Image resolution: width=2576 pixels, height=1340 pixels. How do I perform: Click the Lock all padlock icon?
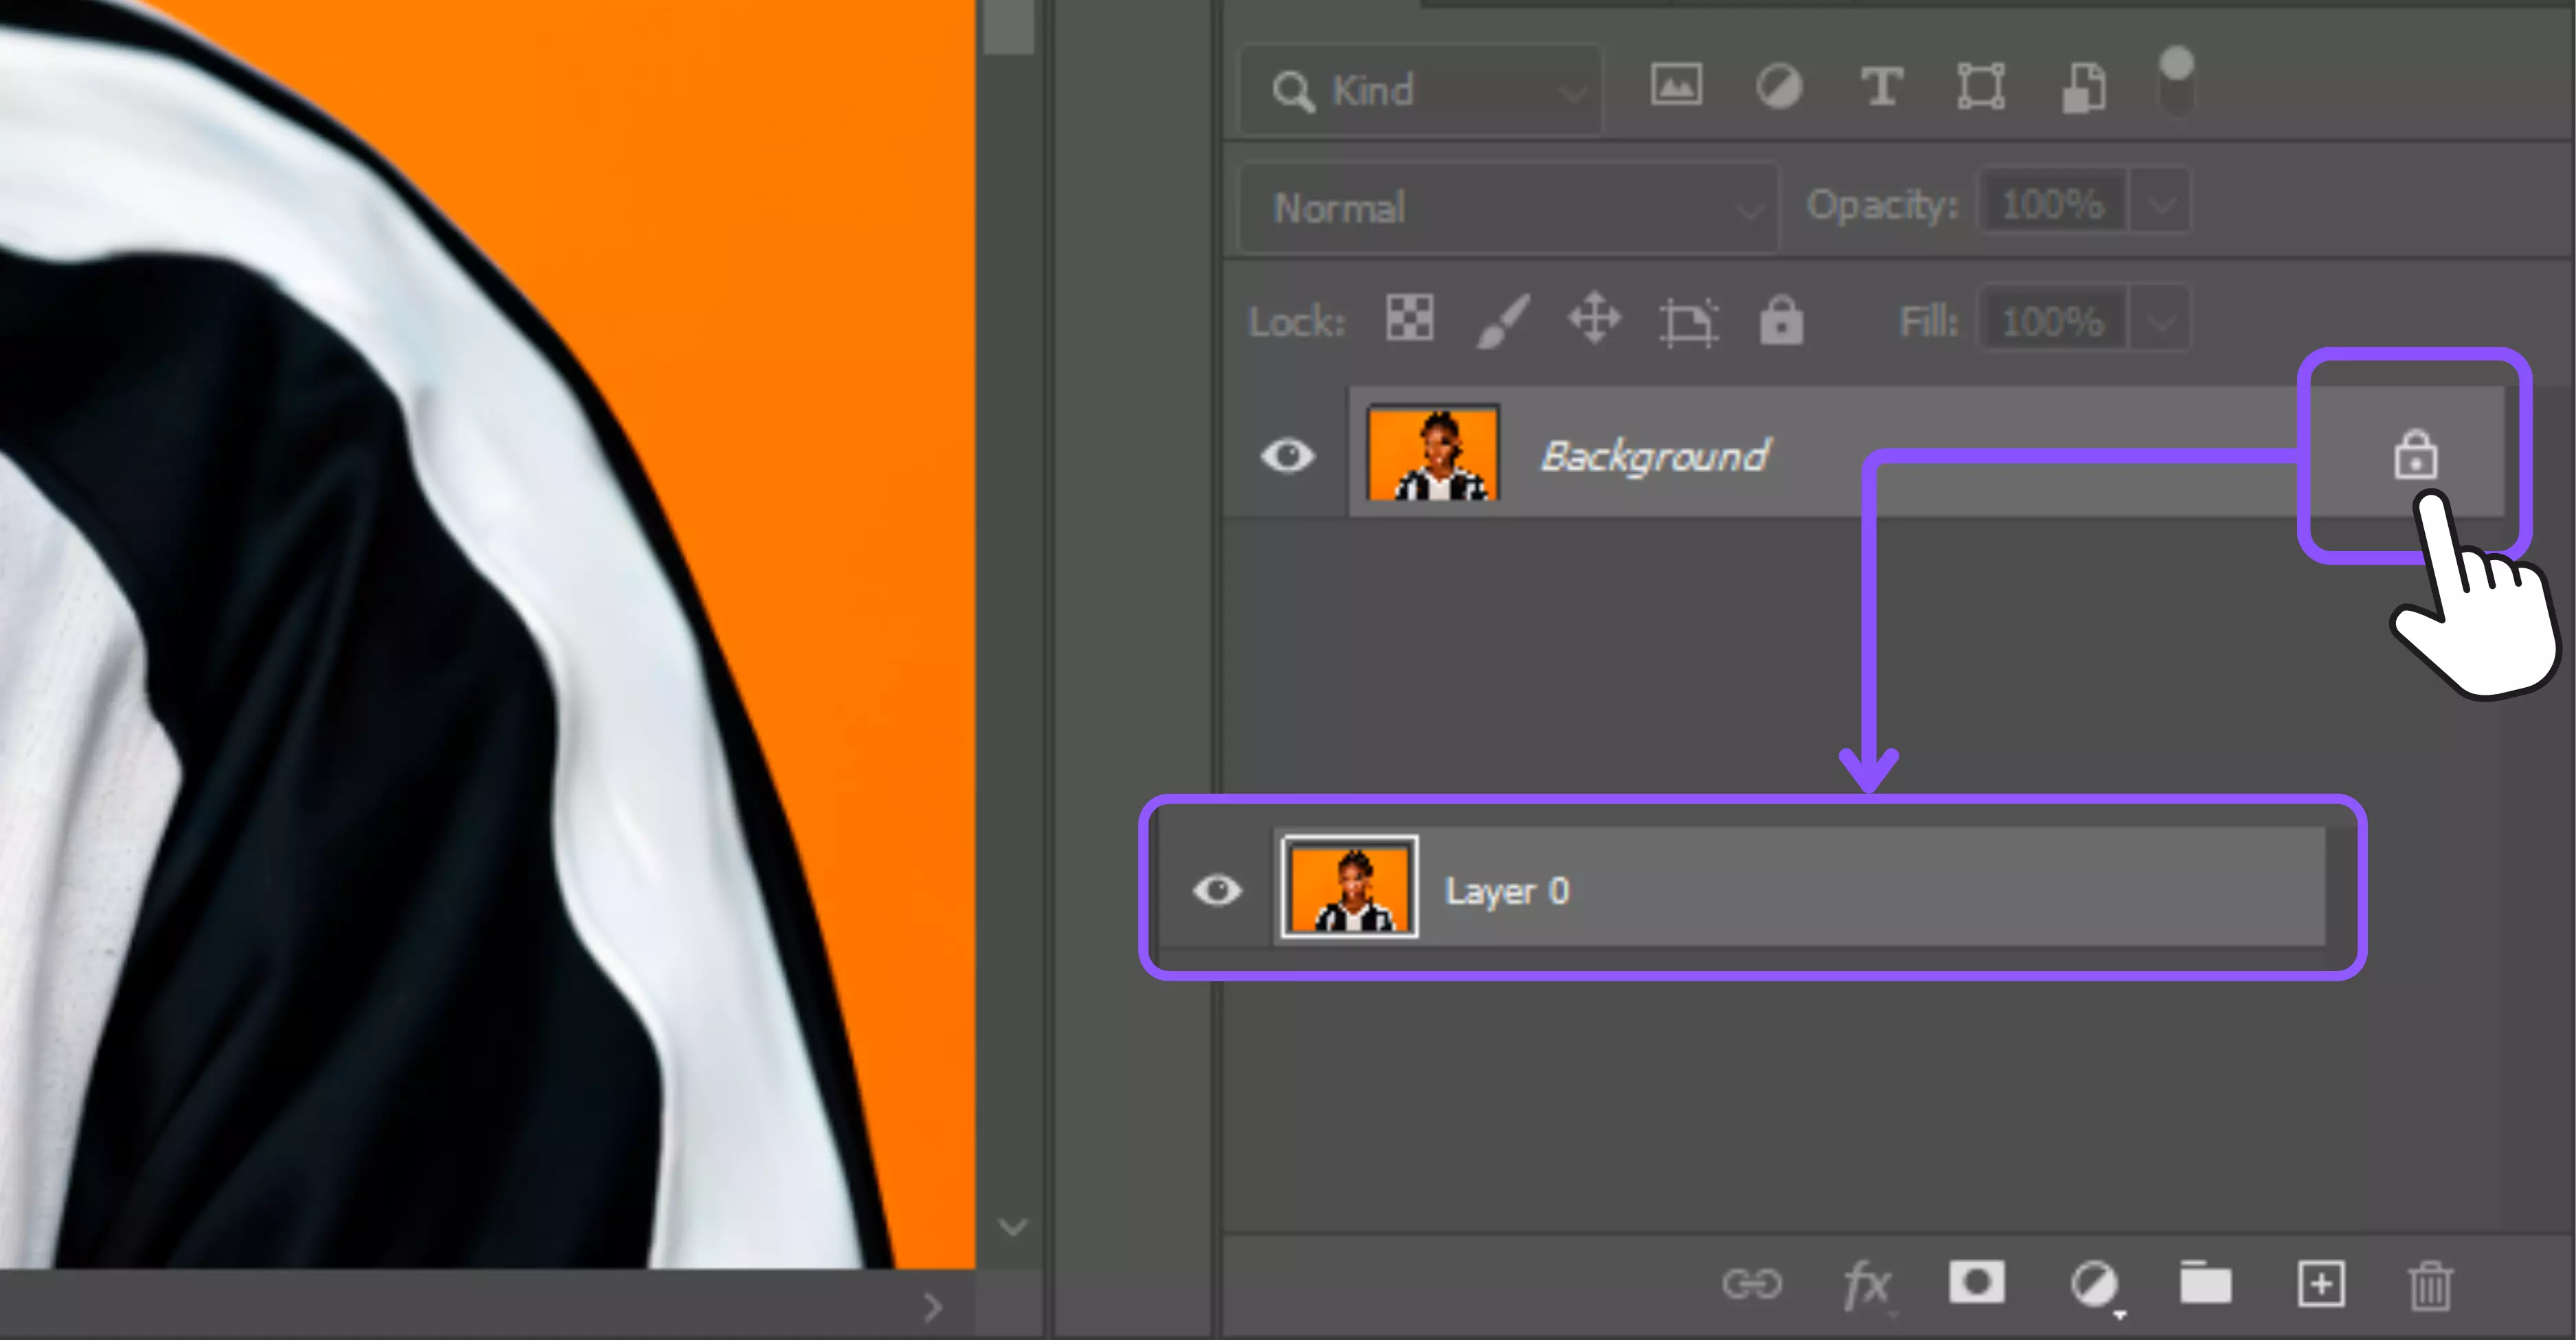pyautogui.click(x=1781, y=321)
